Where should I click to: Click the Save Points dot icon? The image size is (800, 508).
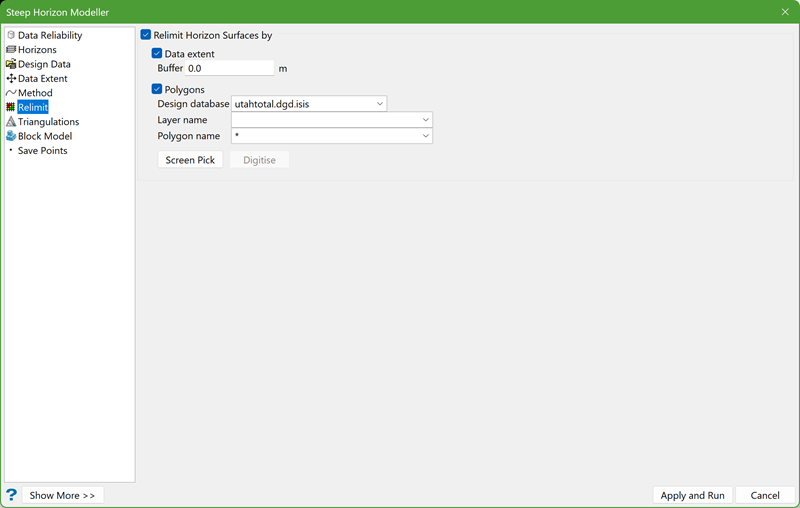pyautogui.click(x=11, y=150)
